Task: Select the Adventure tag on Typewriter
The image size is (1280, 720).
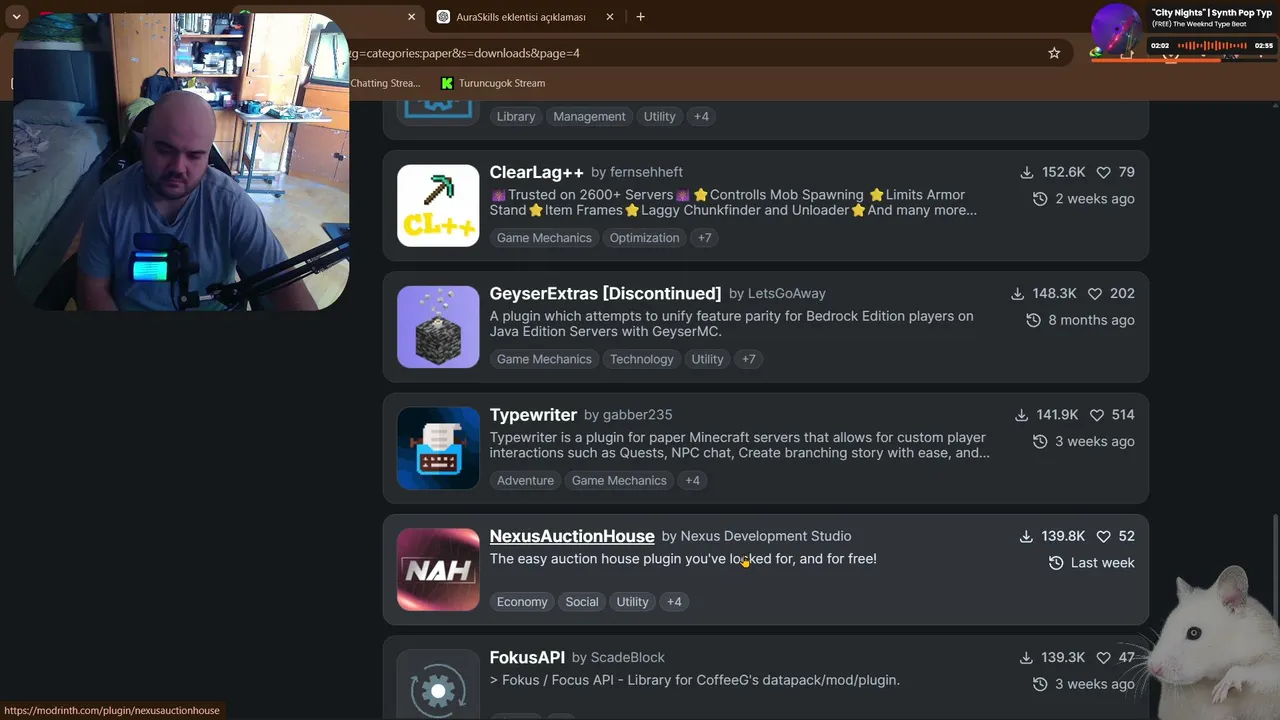Action: pyautogui.click(x=525, y=481)
